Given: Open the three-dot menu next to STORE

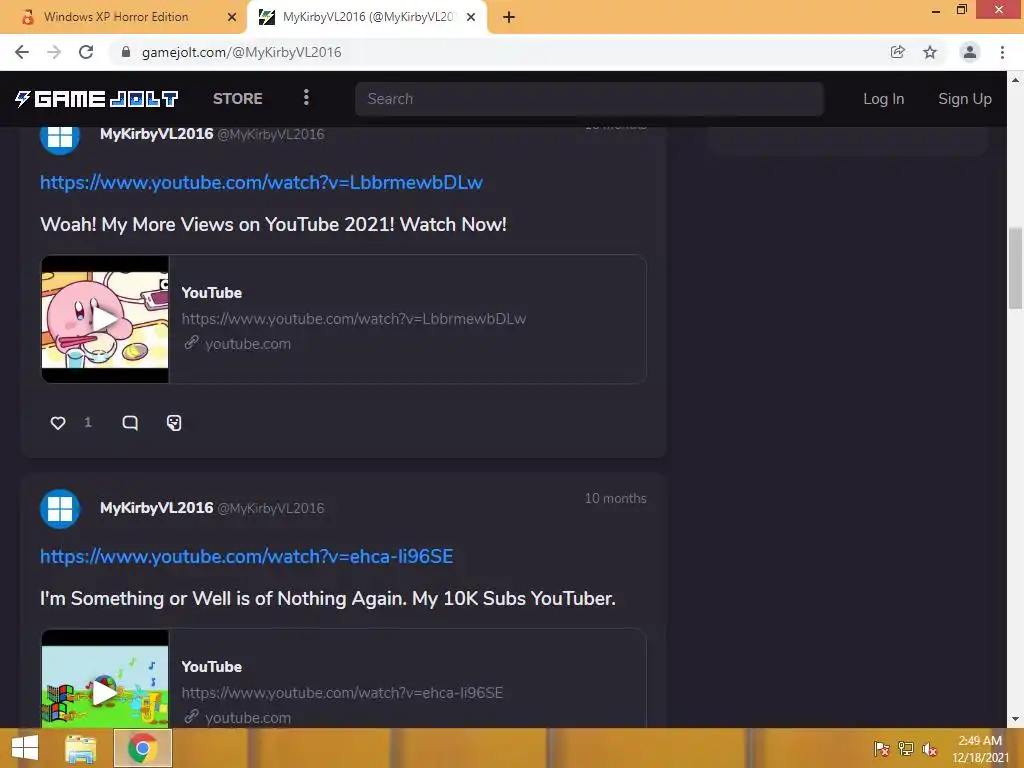Looking at the screenshot, I should tap(306, 98).
